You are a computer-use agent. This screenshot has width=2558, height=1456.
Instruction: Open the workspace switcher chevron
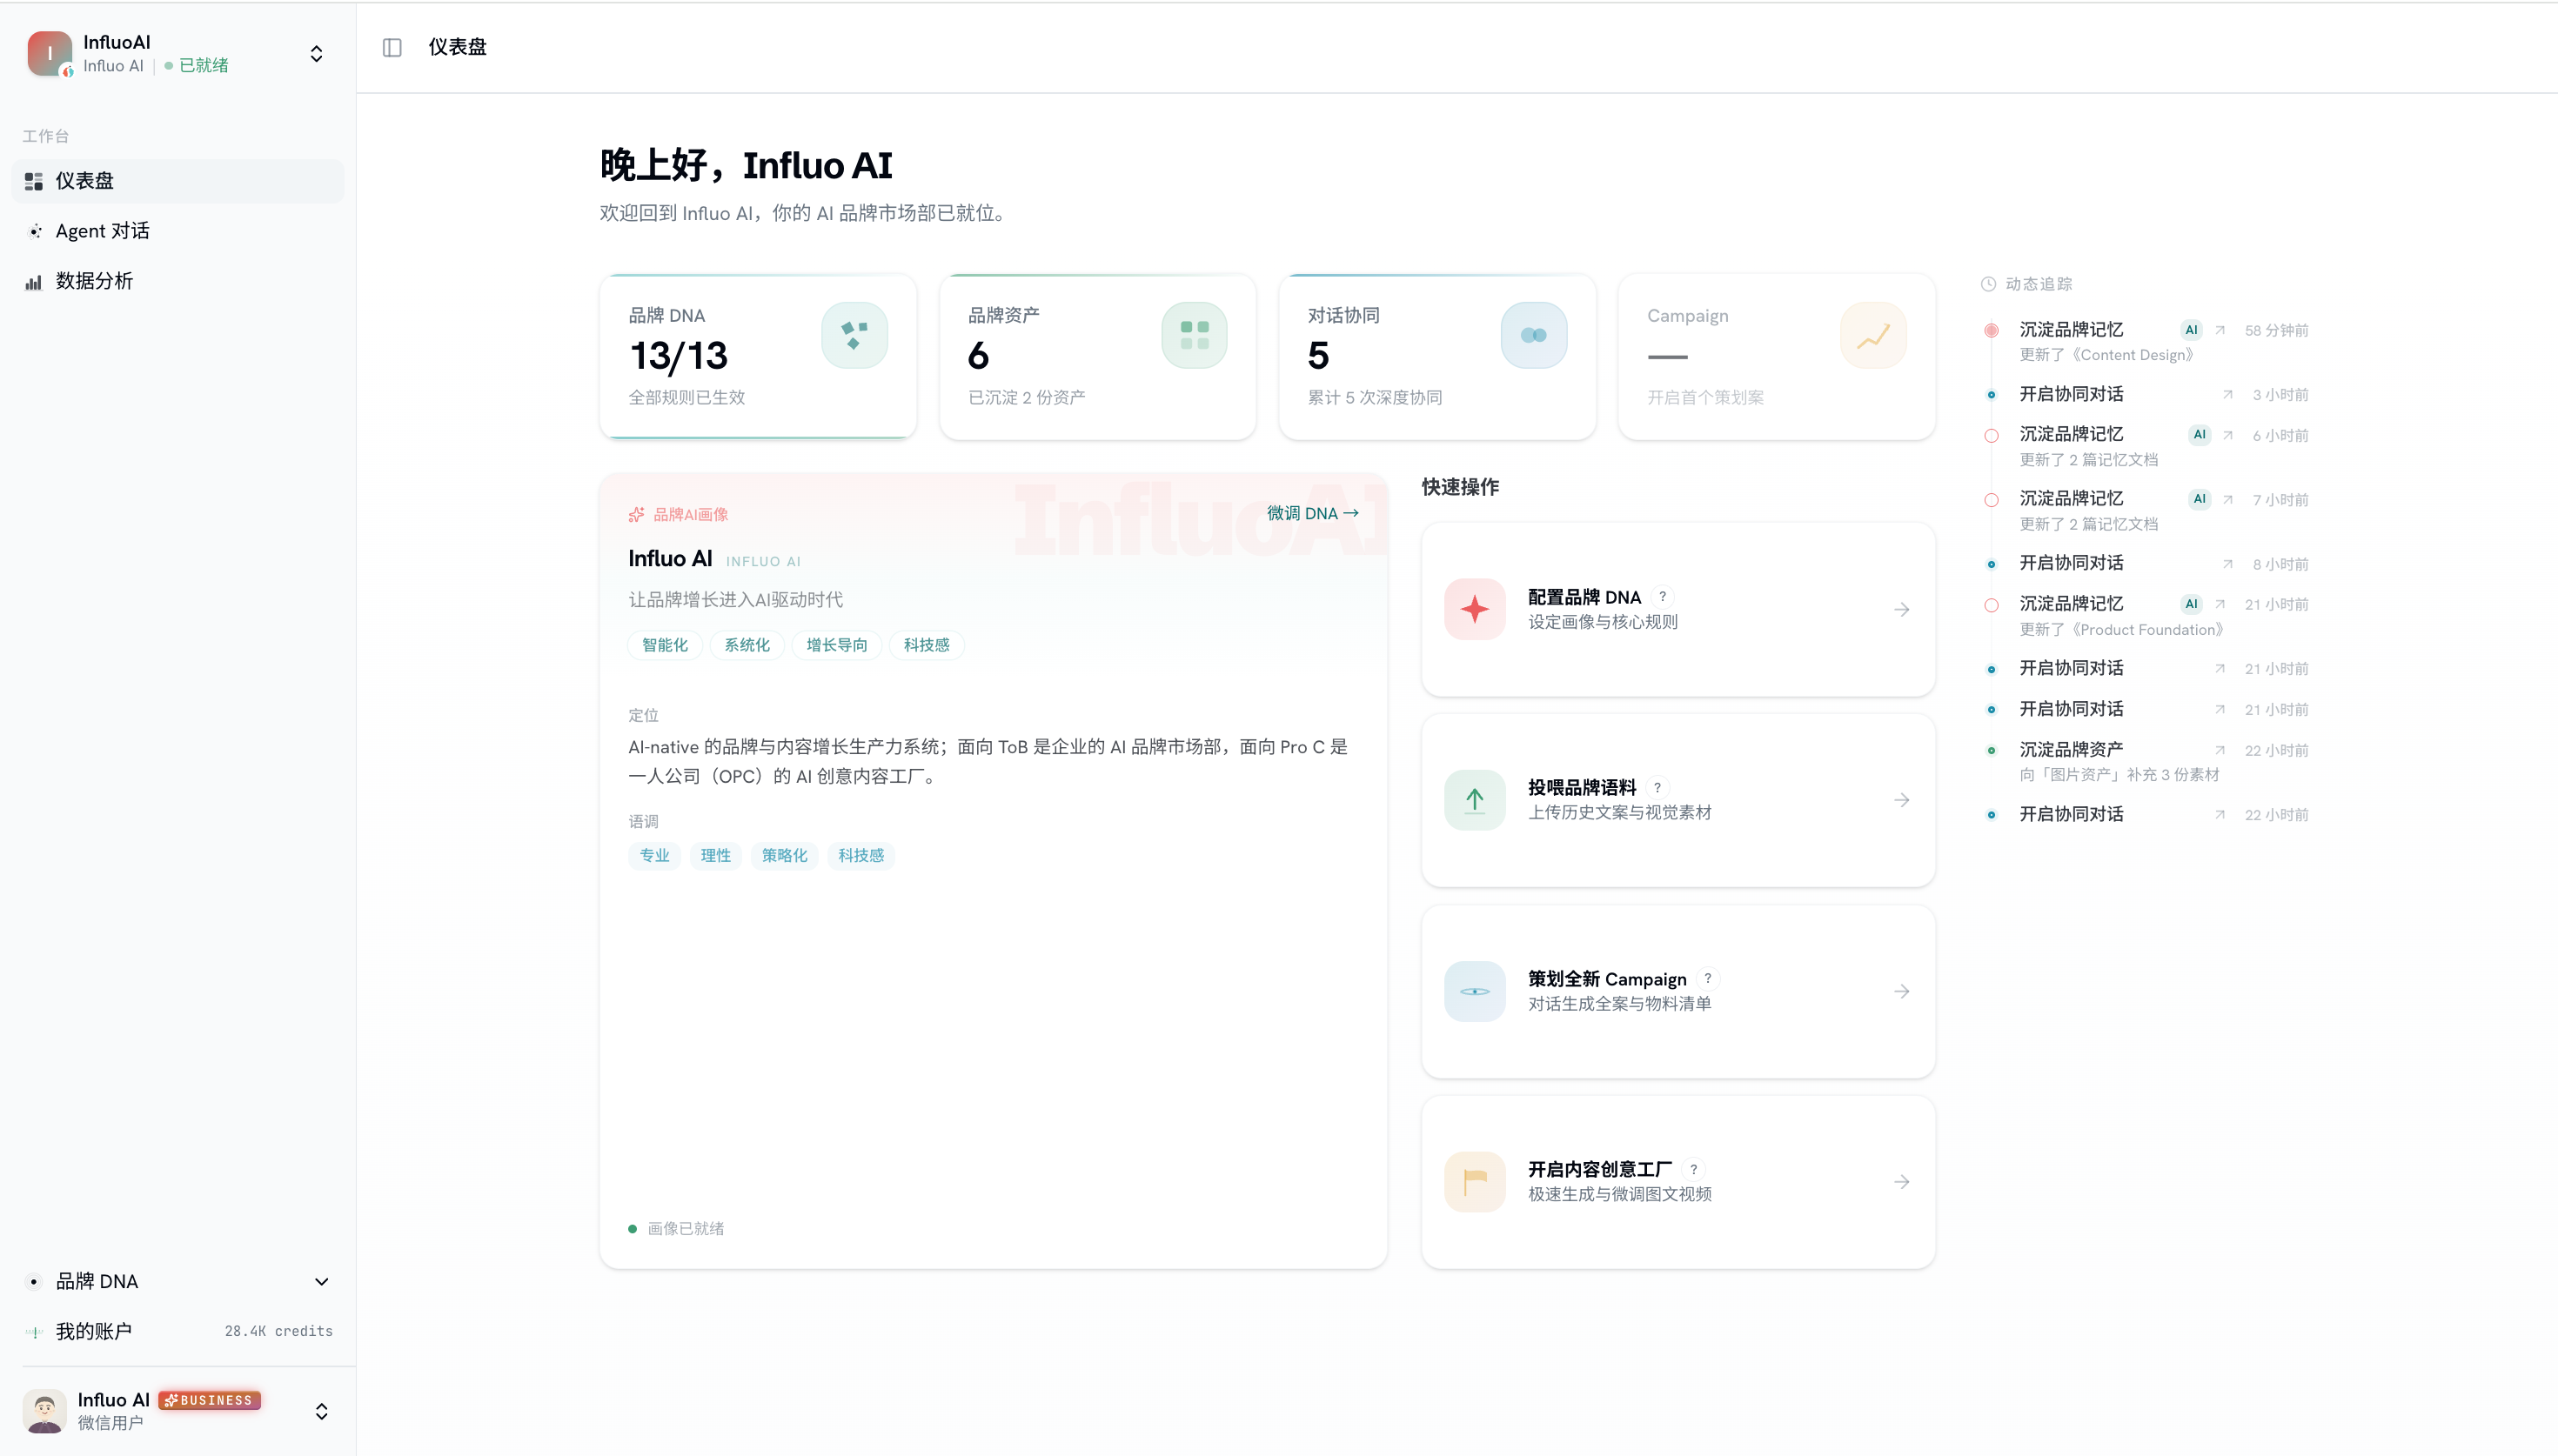pyautogui.click(x=316, y=53)
